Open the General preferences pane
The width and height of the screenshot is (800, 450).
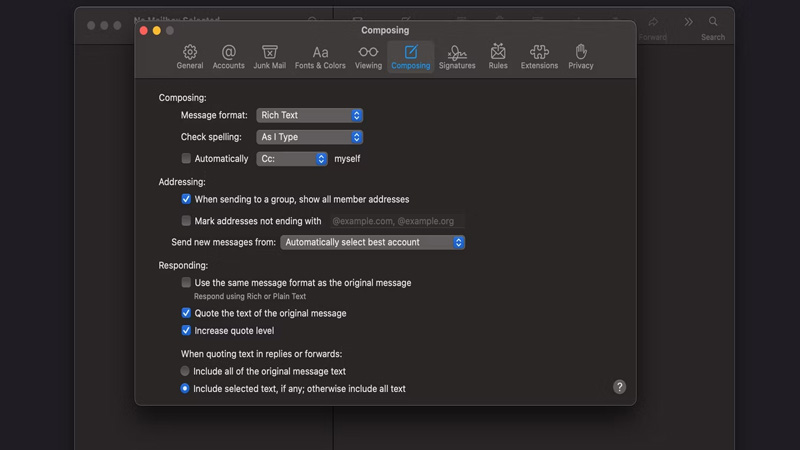click(190, 56)
